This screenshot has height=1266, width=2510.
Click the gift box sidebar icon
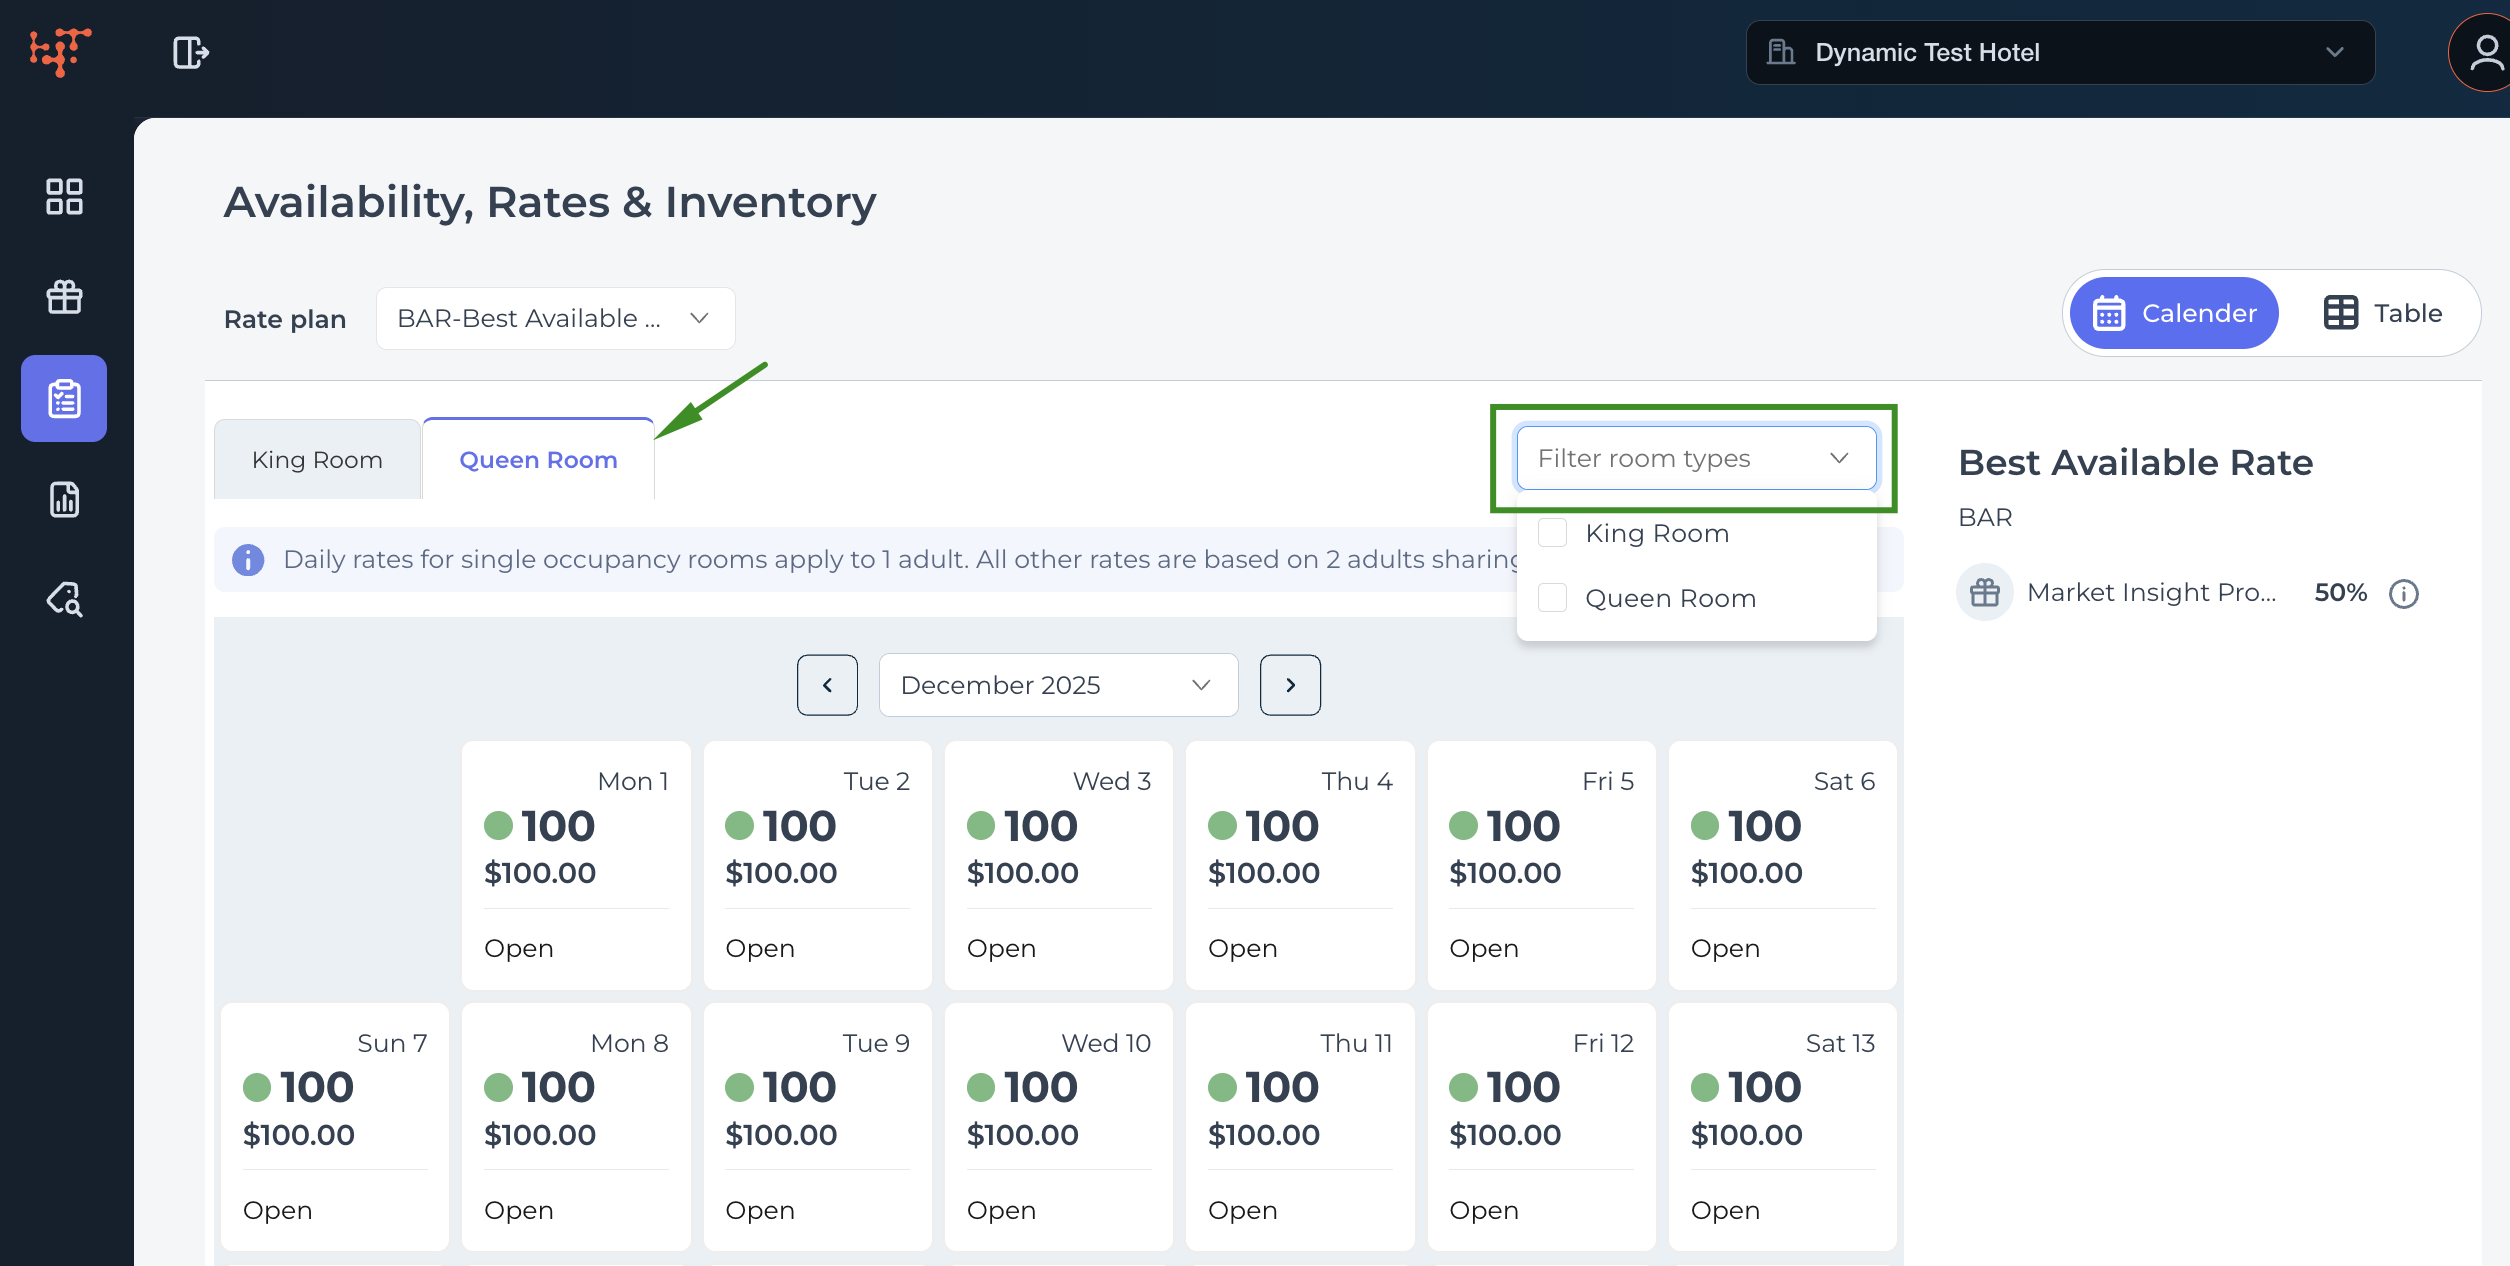(64, 297)
